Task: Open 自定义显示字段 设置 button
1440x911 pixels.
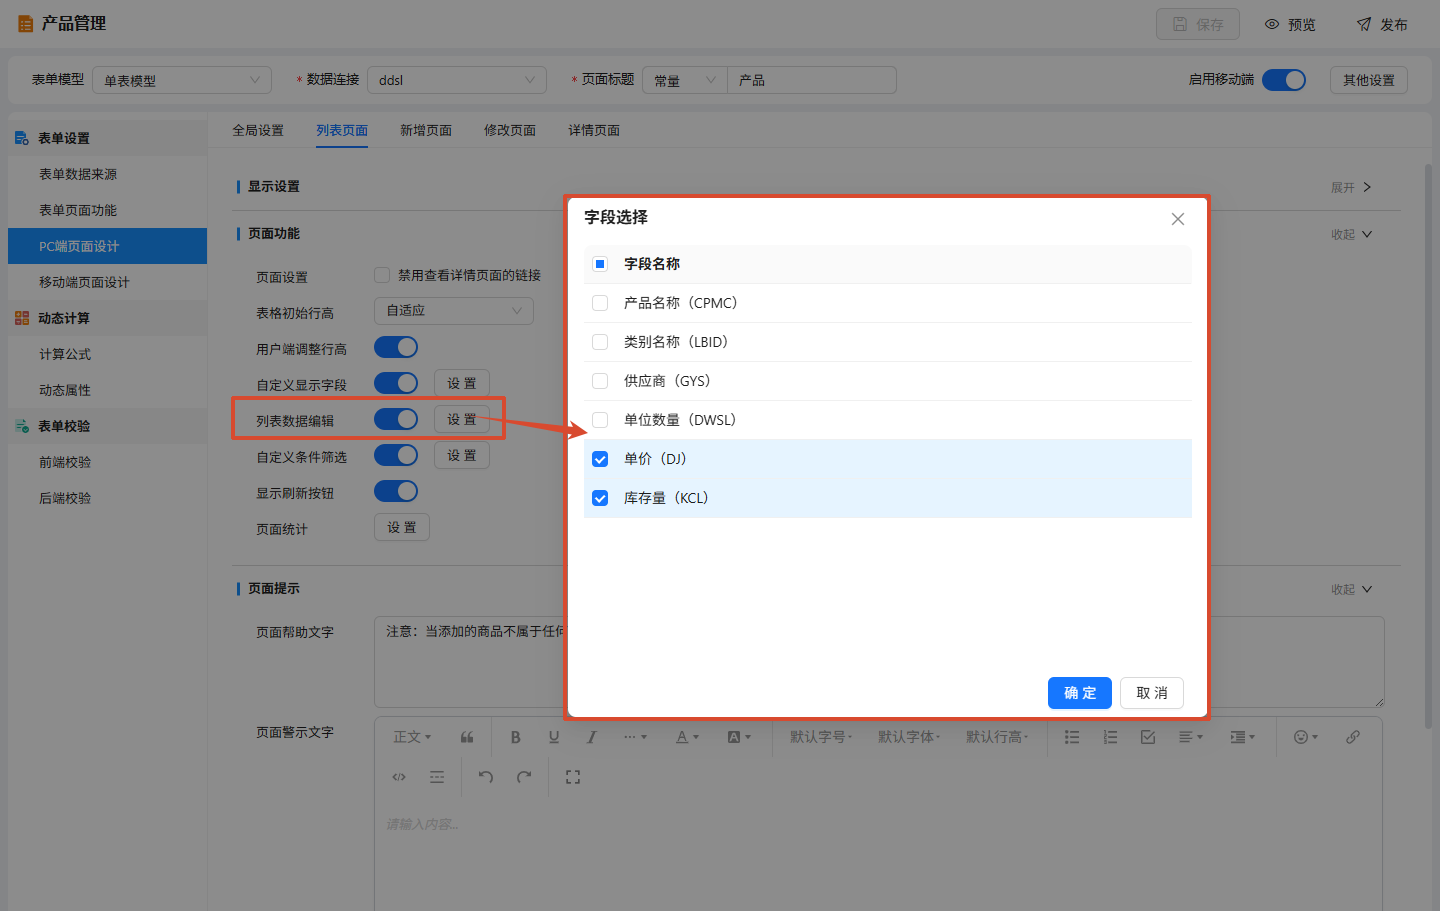Action: (462, 383)
